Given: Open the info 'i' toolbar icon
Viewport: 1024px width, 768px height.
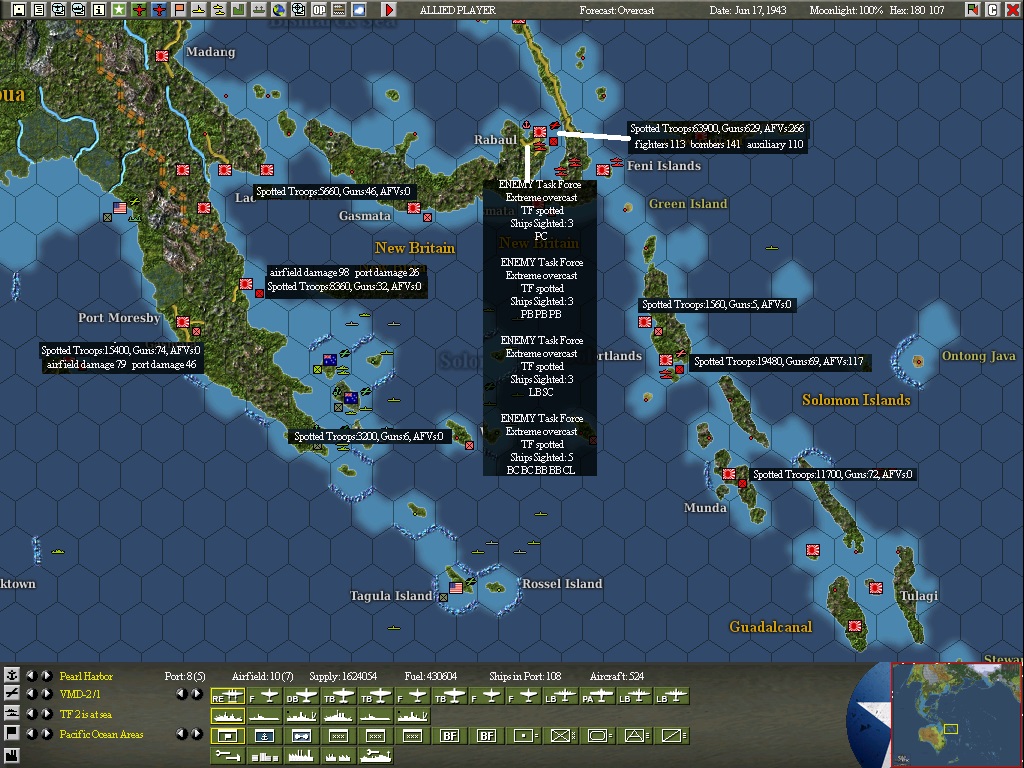Looking at the screenshot, I should [x=99, y=10].
